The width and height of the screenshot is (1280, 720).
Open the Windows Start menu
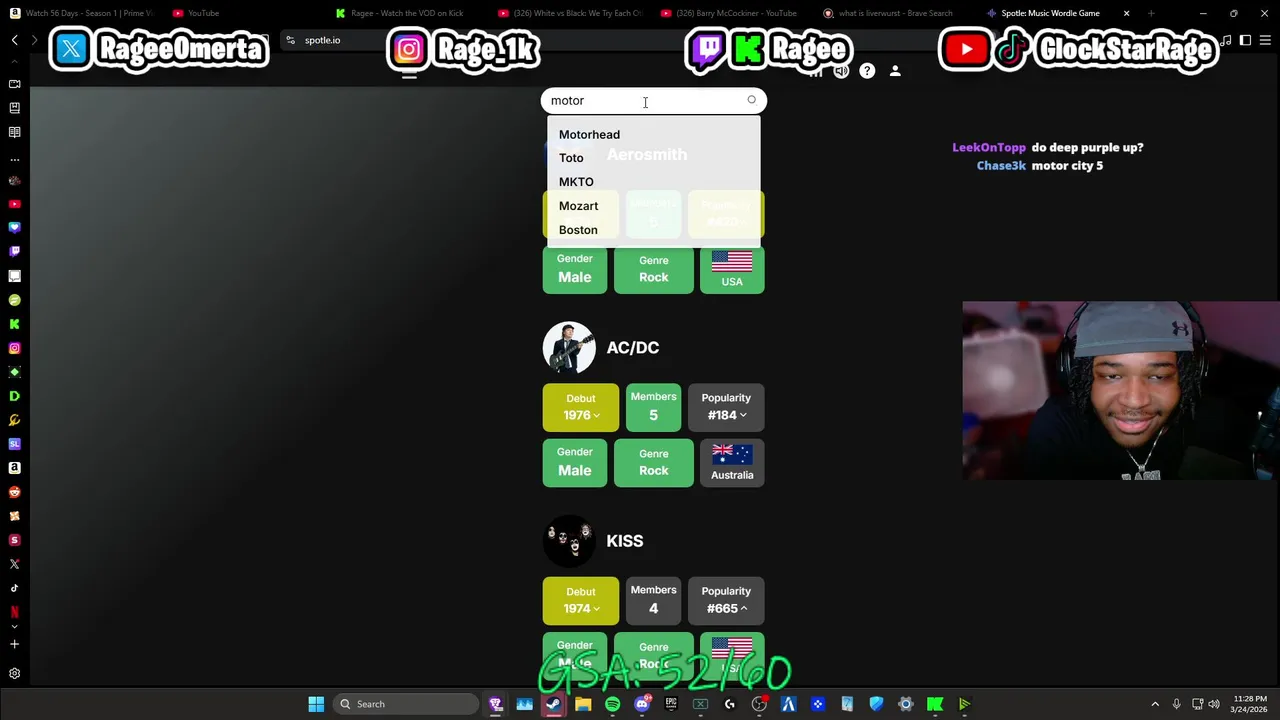[x=316, y=704]
